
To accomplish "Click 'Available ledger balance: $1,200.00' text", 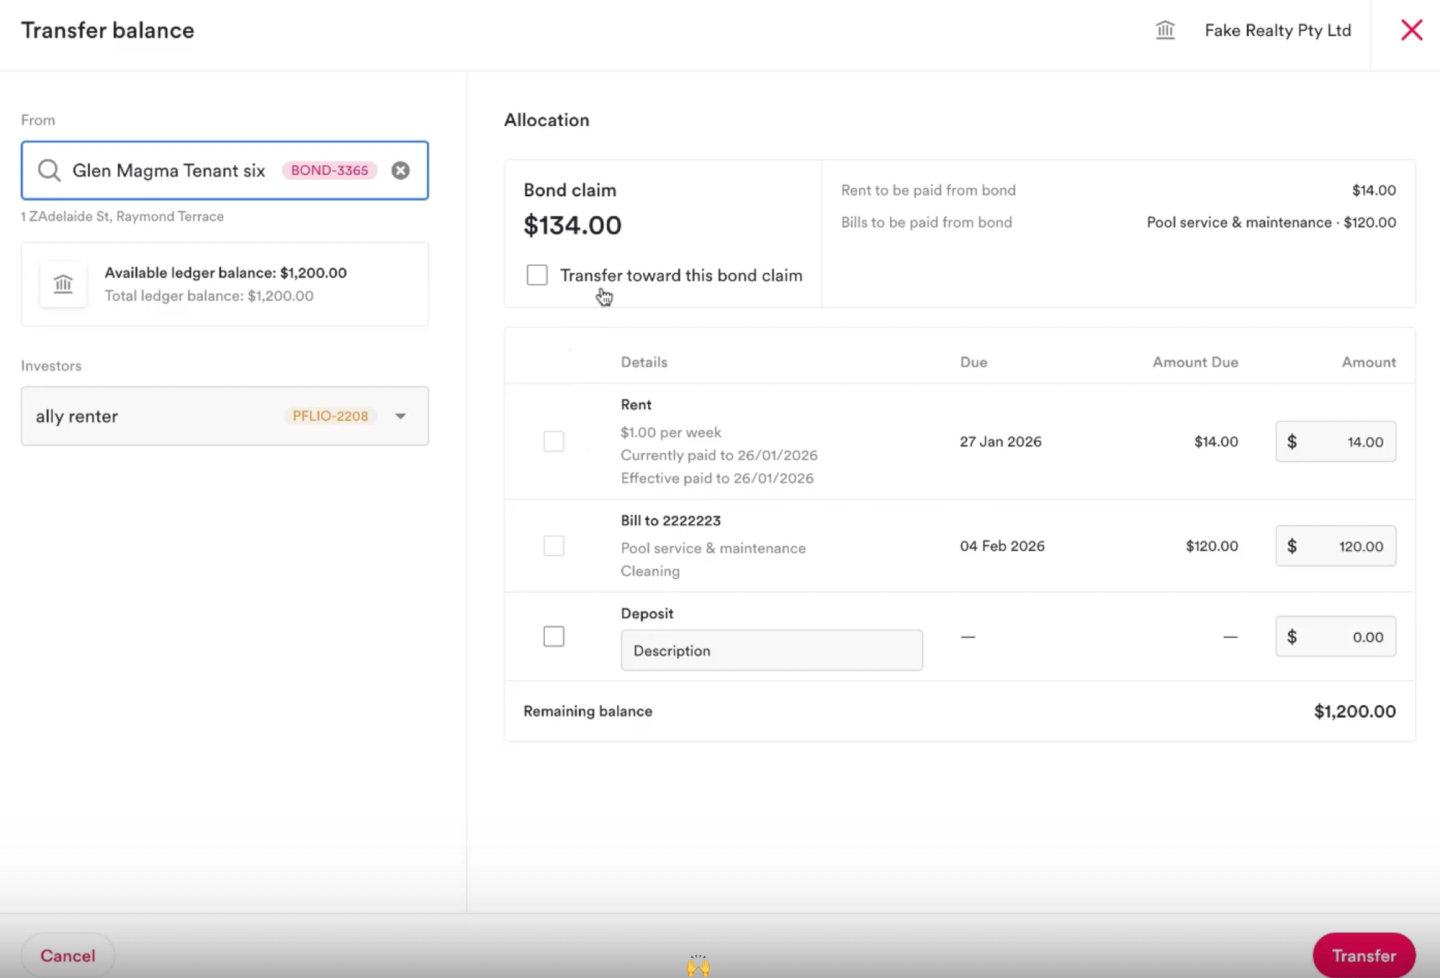I will (x=225, y=272).
